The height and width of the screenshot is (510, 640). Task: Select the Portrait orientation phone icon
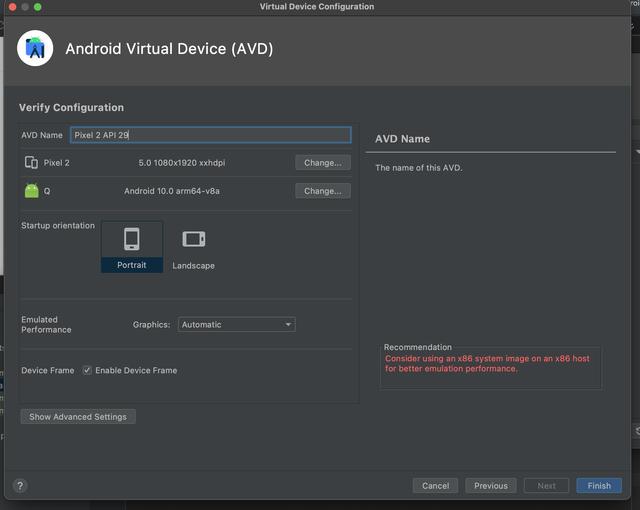tap(131, 239)
